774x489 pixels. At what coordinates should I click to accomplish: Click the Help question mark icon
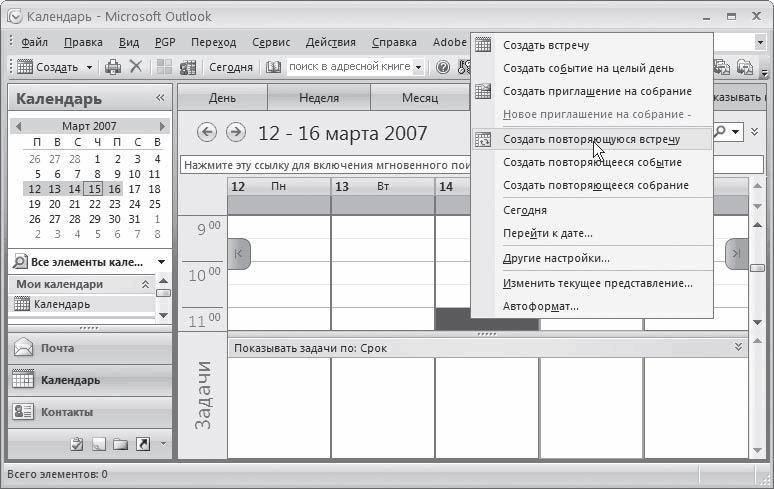point(443,67)
